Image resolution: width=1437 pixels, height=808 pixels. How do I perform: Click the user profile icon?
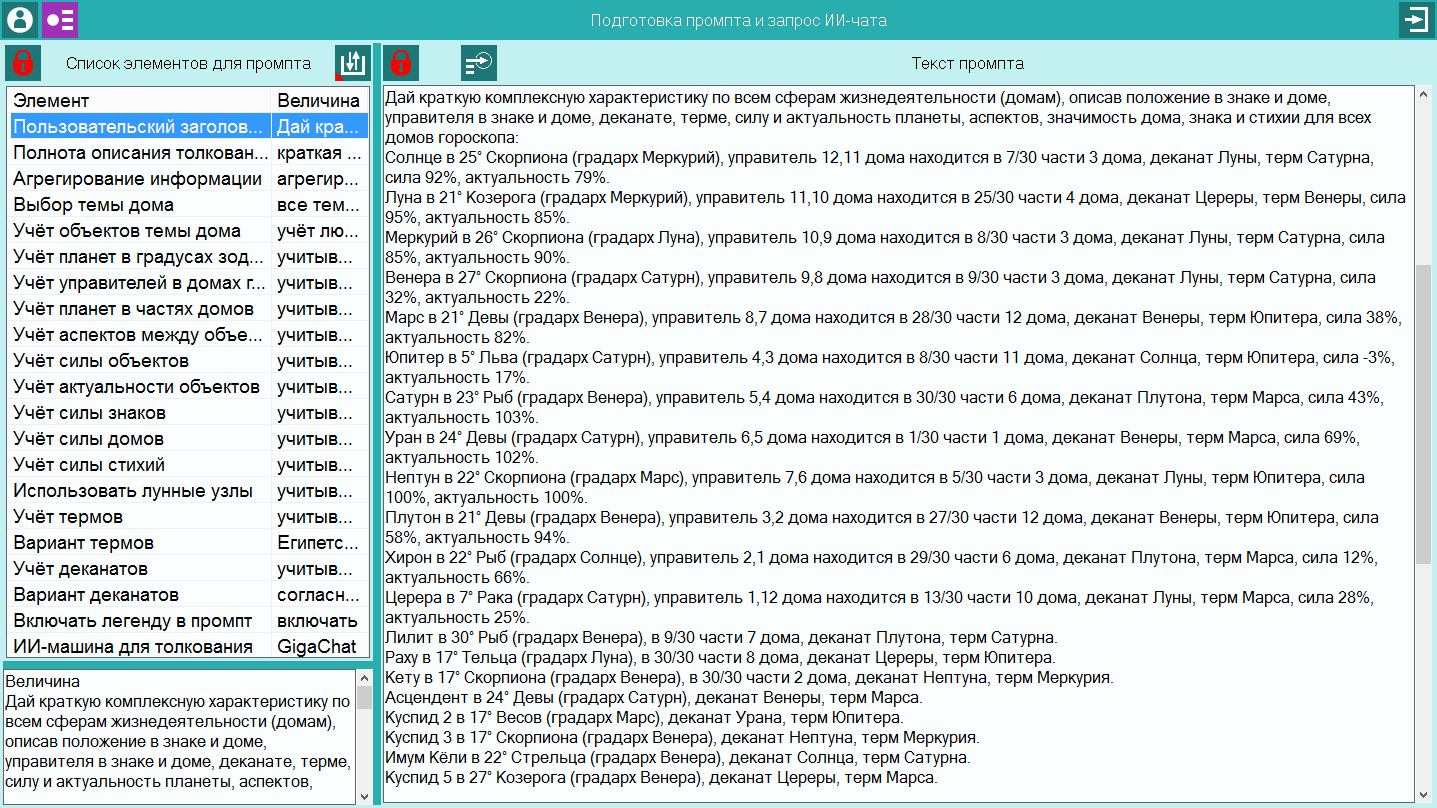click(19, 19)
